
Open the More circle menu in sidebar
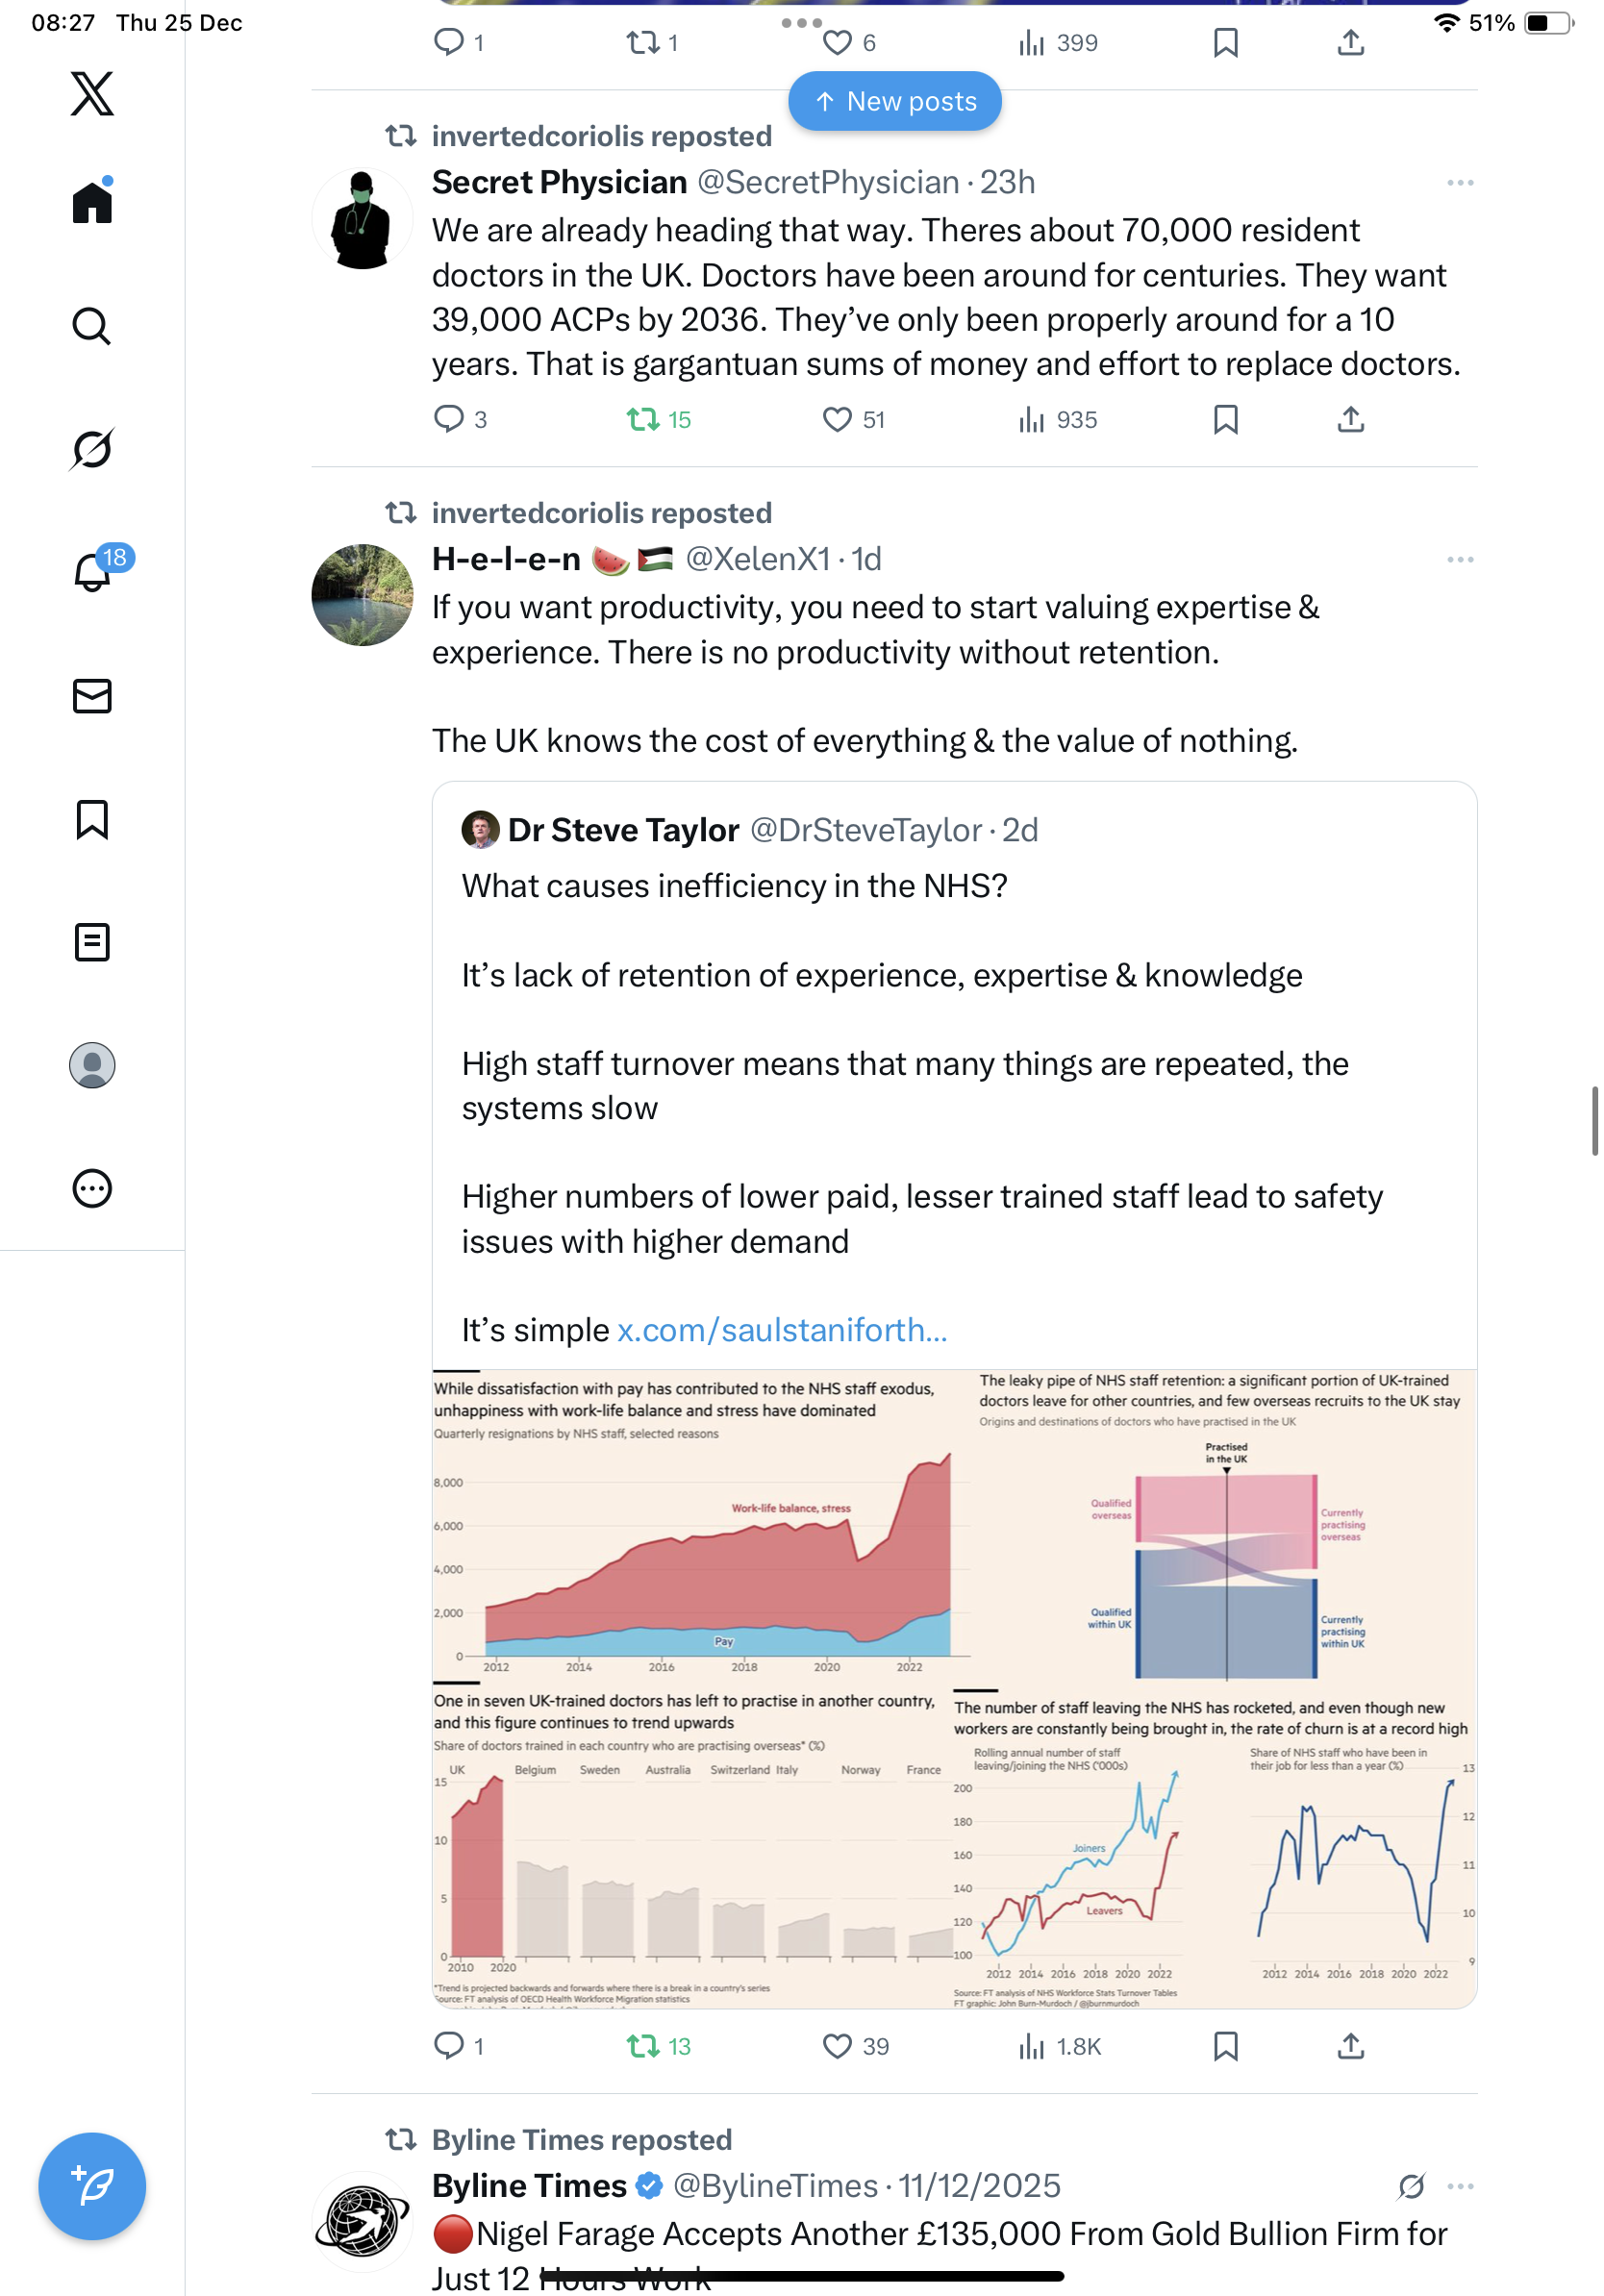coord(92,1189)
